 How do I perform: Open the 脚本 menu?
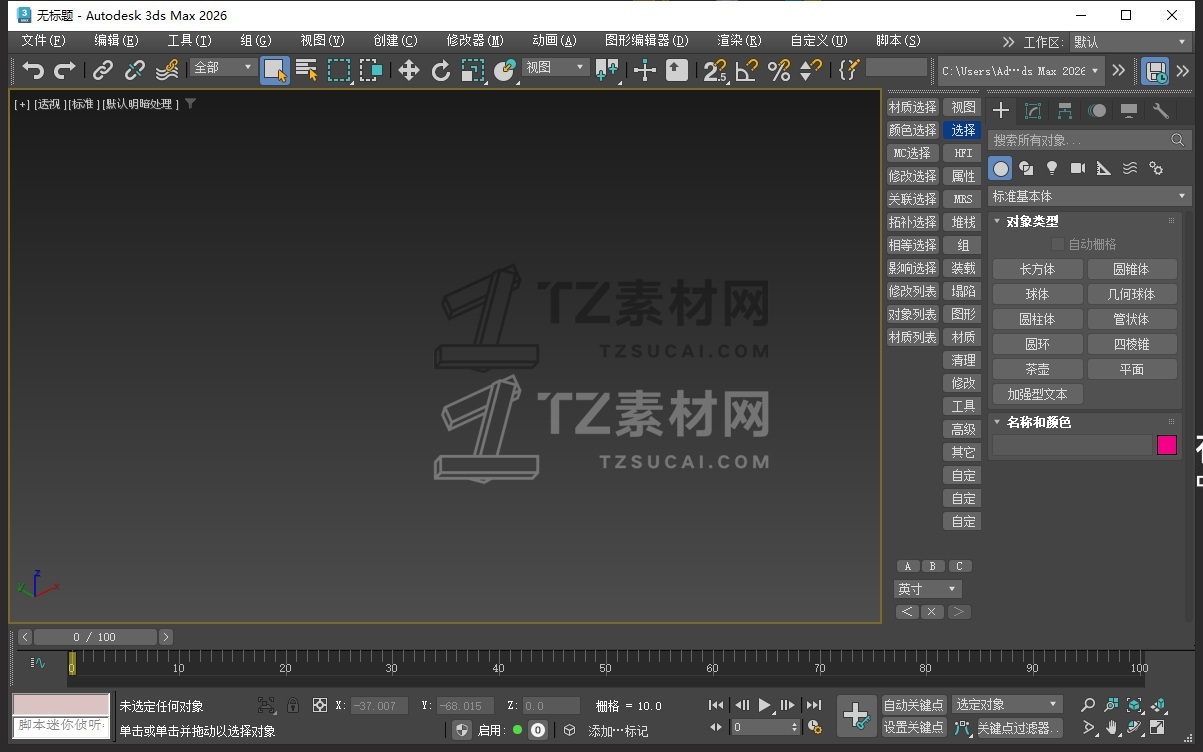click(897, 41)
